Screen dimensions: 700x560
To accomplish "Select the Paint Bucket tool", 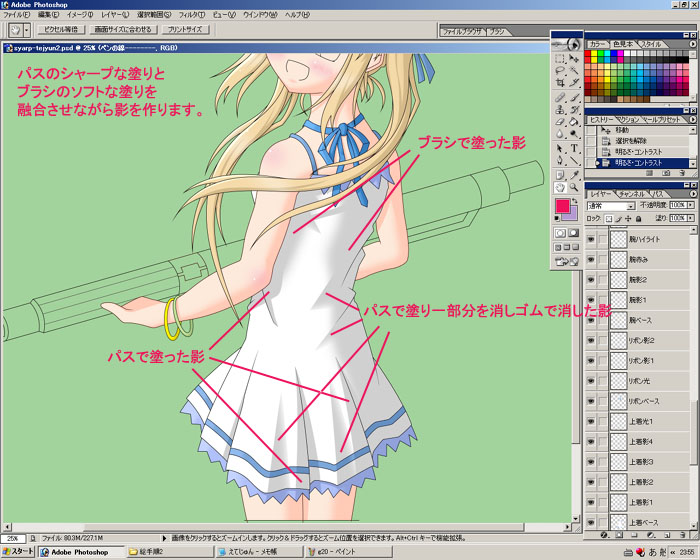I will (x=574, y=121).
